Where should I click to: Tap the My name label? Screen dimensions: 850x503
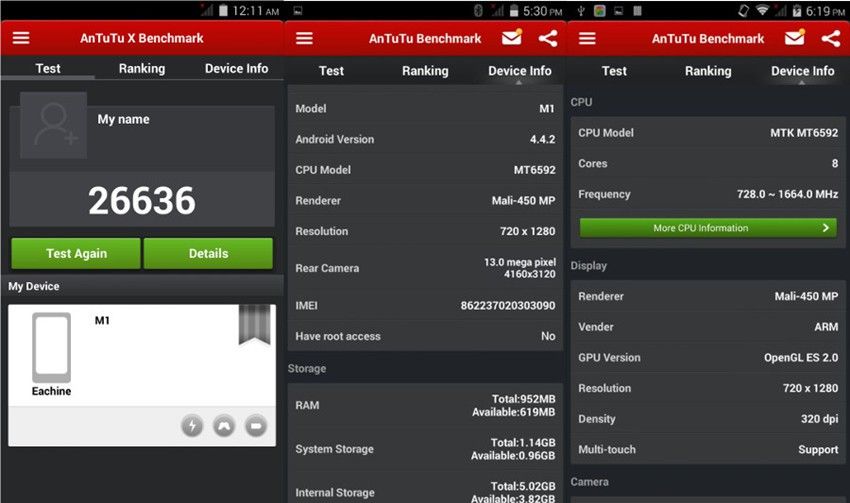click(x=124, y=119)
